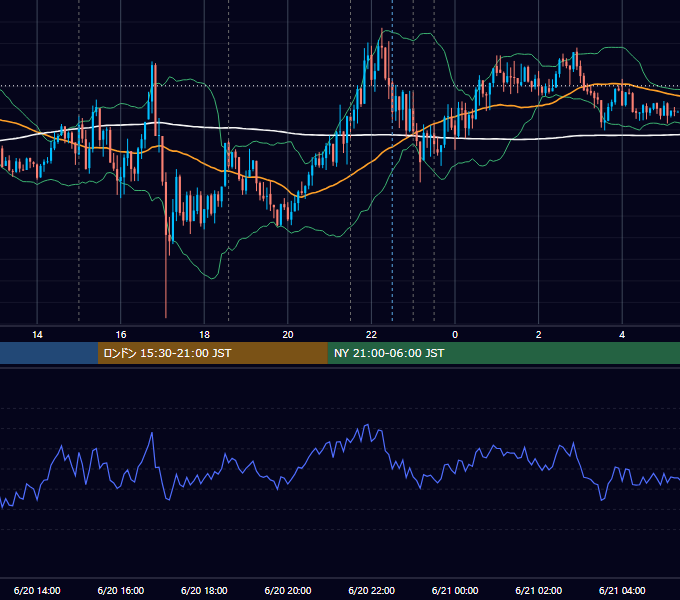
Task: Click the 6/20 20:00 date label
Action: pyautogui.click(x=288, y=590)
